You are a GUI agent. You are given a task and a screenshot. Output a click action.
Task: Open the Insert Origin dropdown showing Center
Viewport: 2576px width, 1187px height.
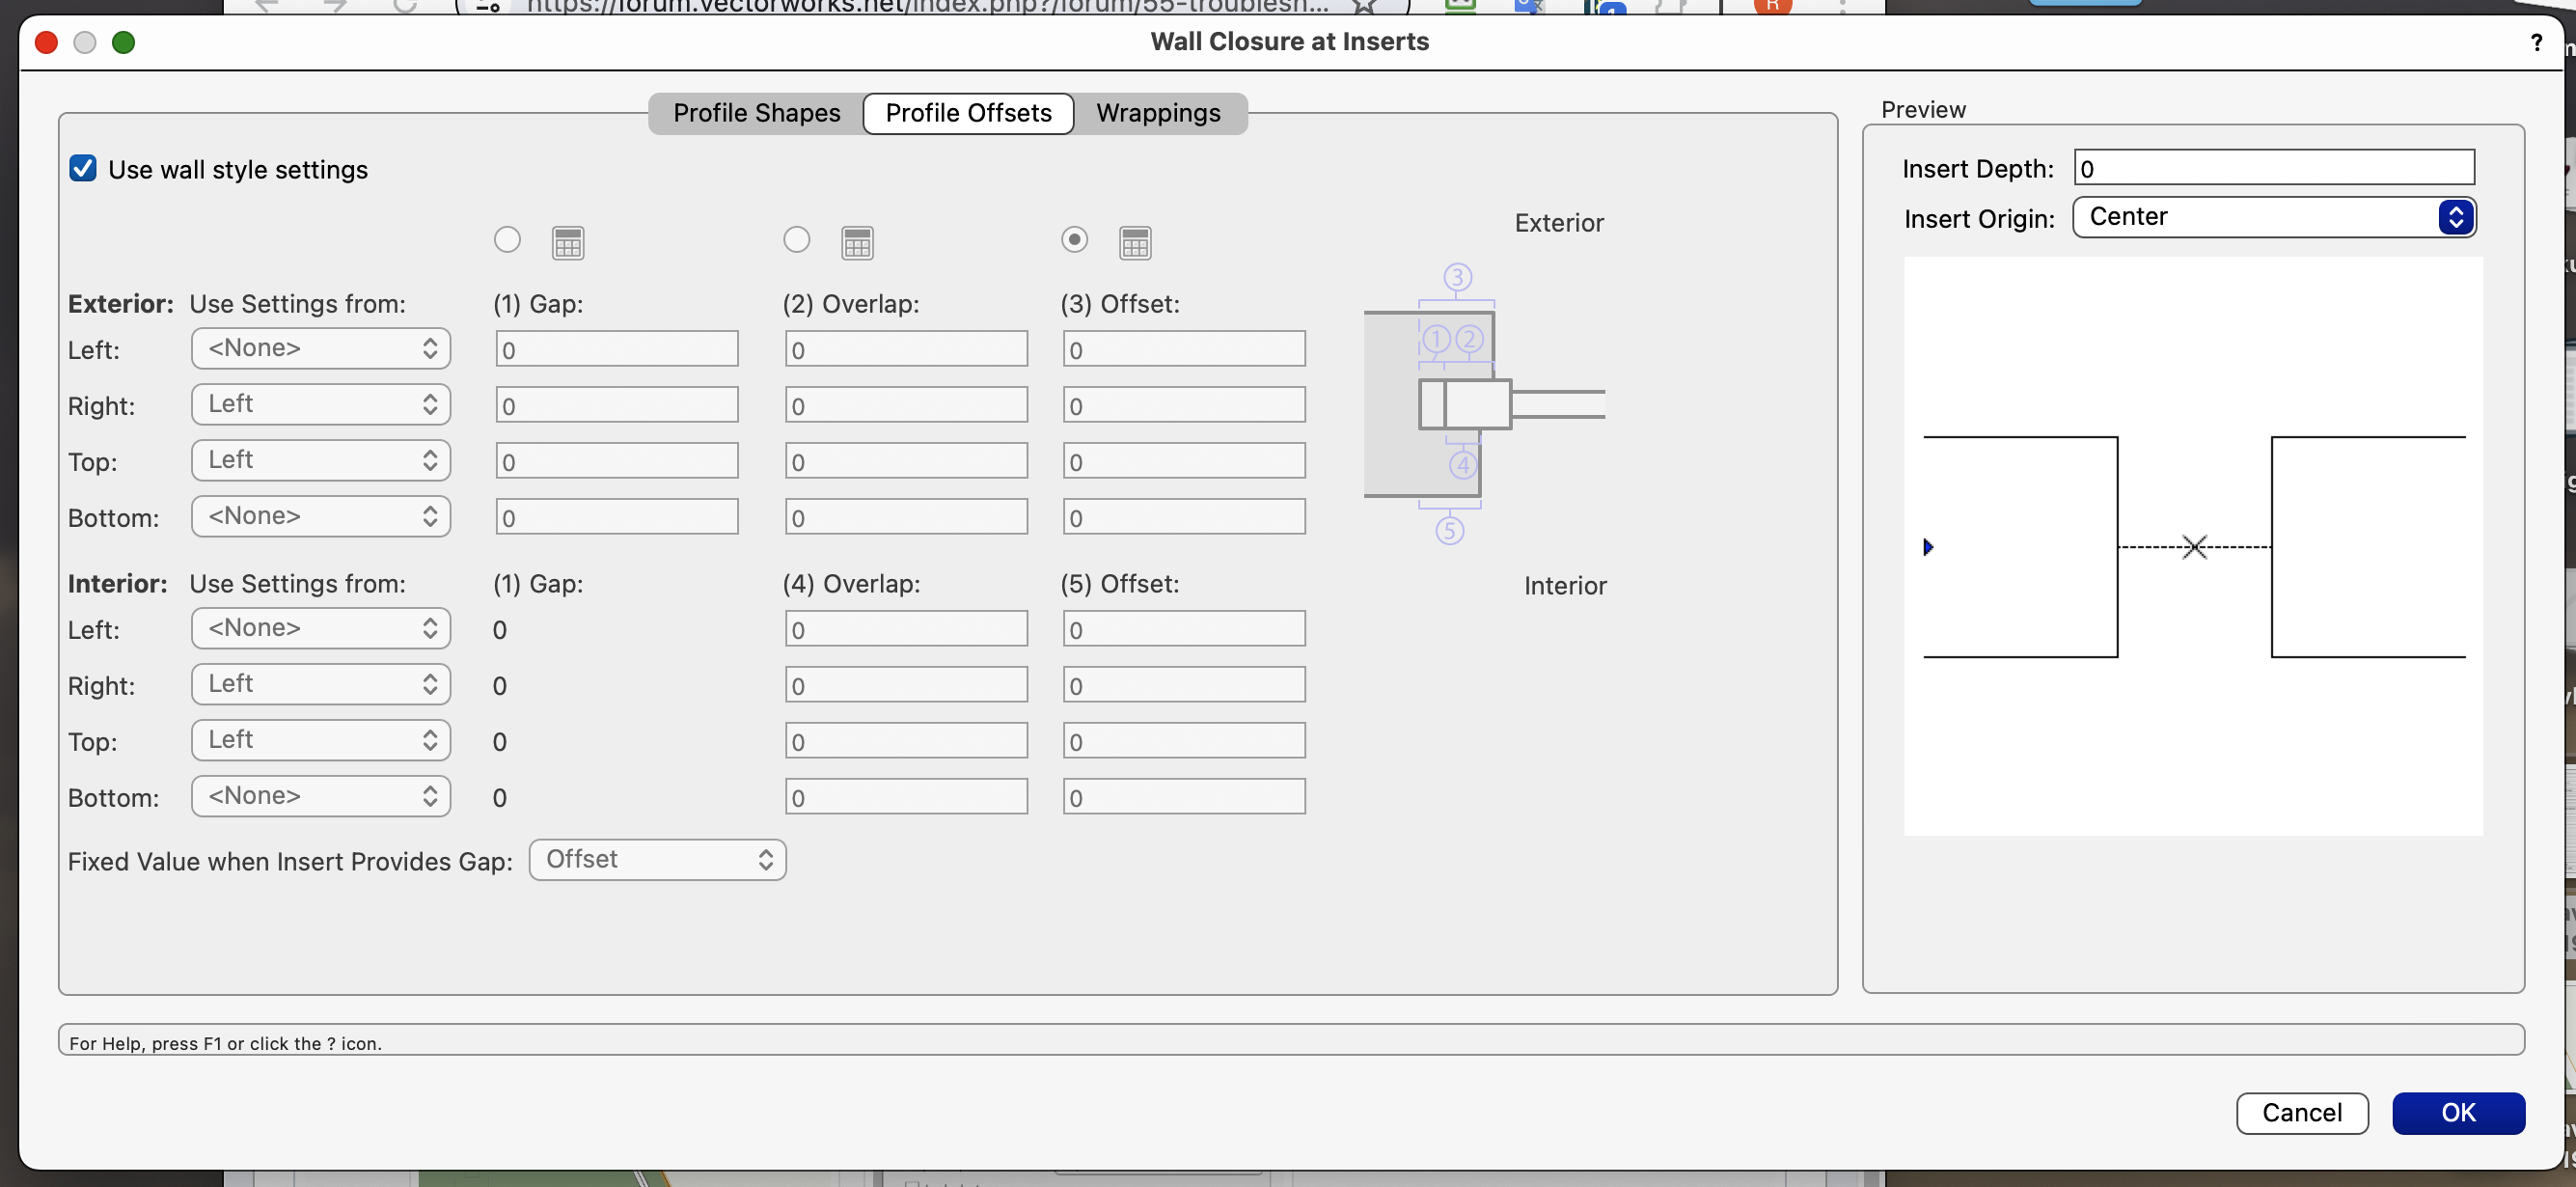click(x=2273, y=217)
